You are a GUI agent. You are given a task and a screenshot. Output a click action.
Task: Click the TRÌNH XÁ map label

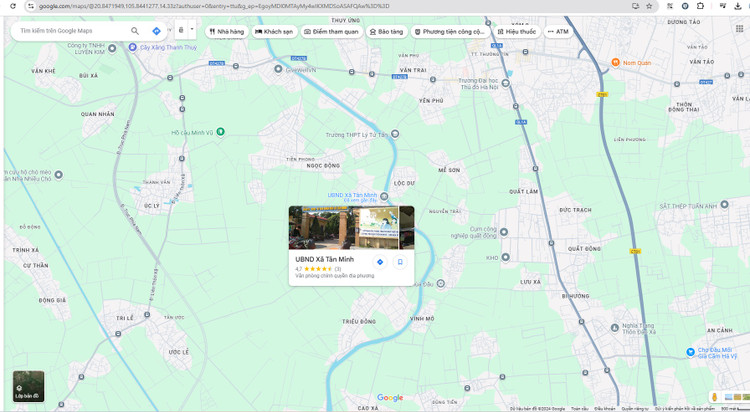(x=25, y=250)
